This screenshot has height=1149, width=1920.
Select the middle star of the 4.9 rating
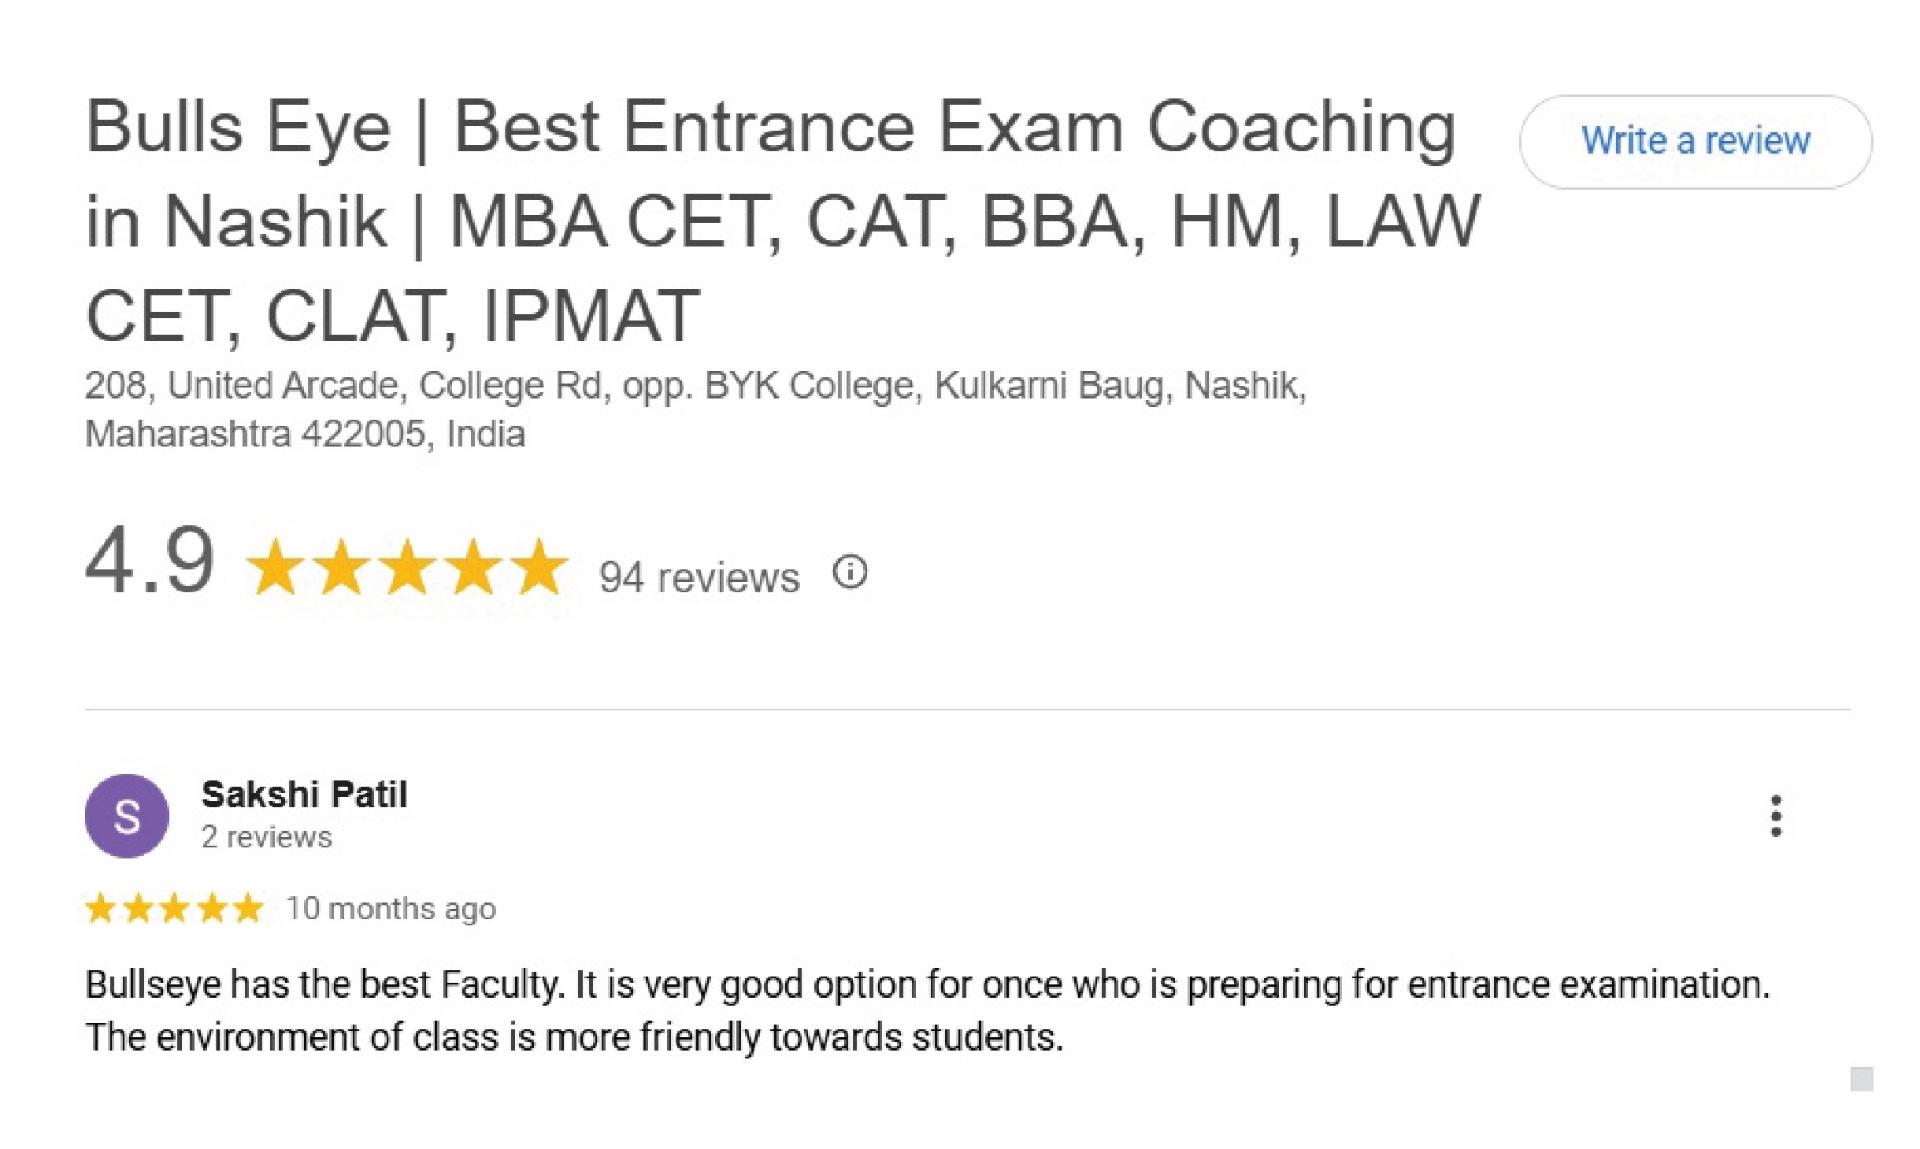407,567
